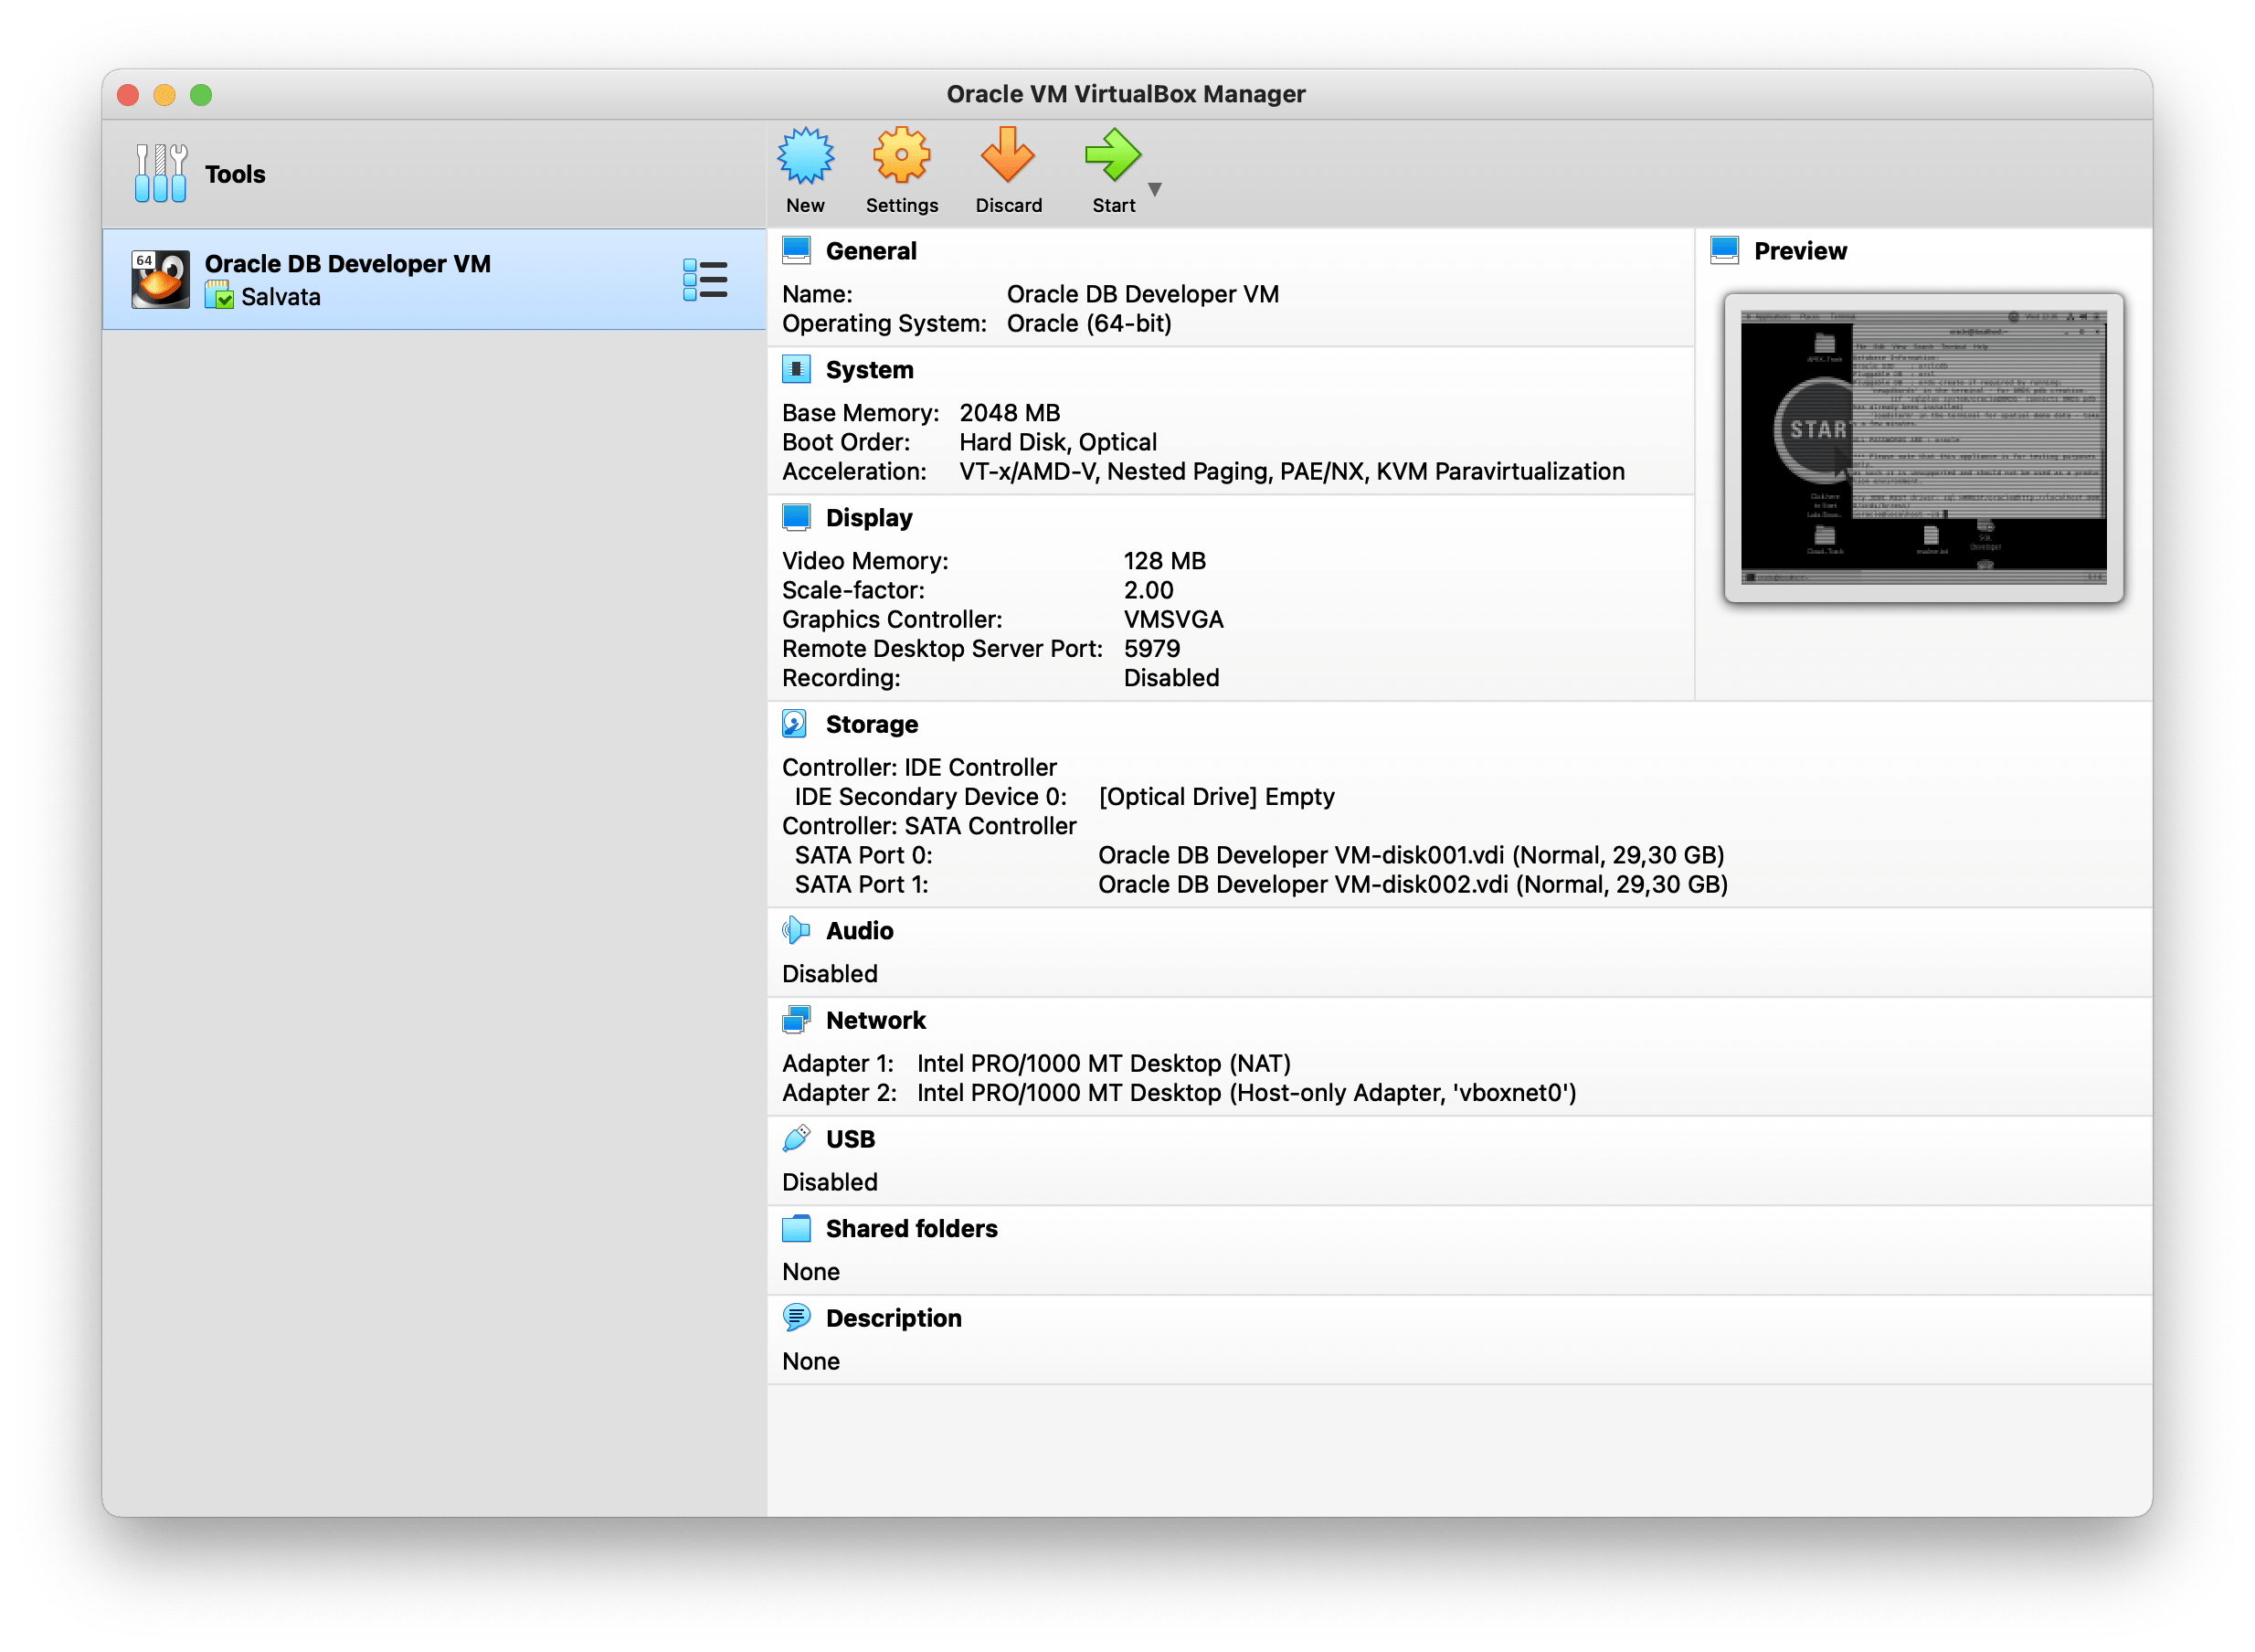Click the Oracle DB Developer VM penguin icon
The width and height of the screenshot is (2255, 1652).
[160, 280]
